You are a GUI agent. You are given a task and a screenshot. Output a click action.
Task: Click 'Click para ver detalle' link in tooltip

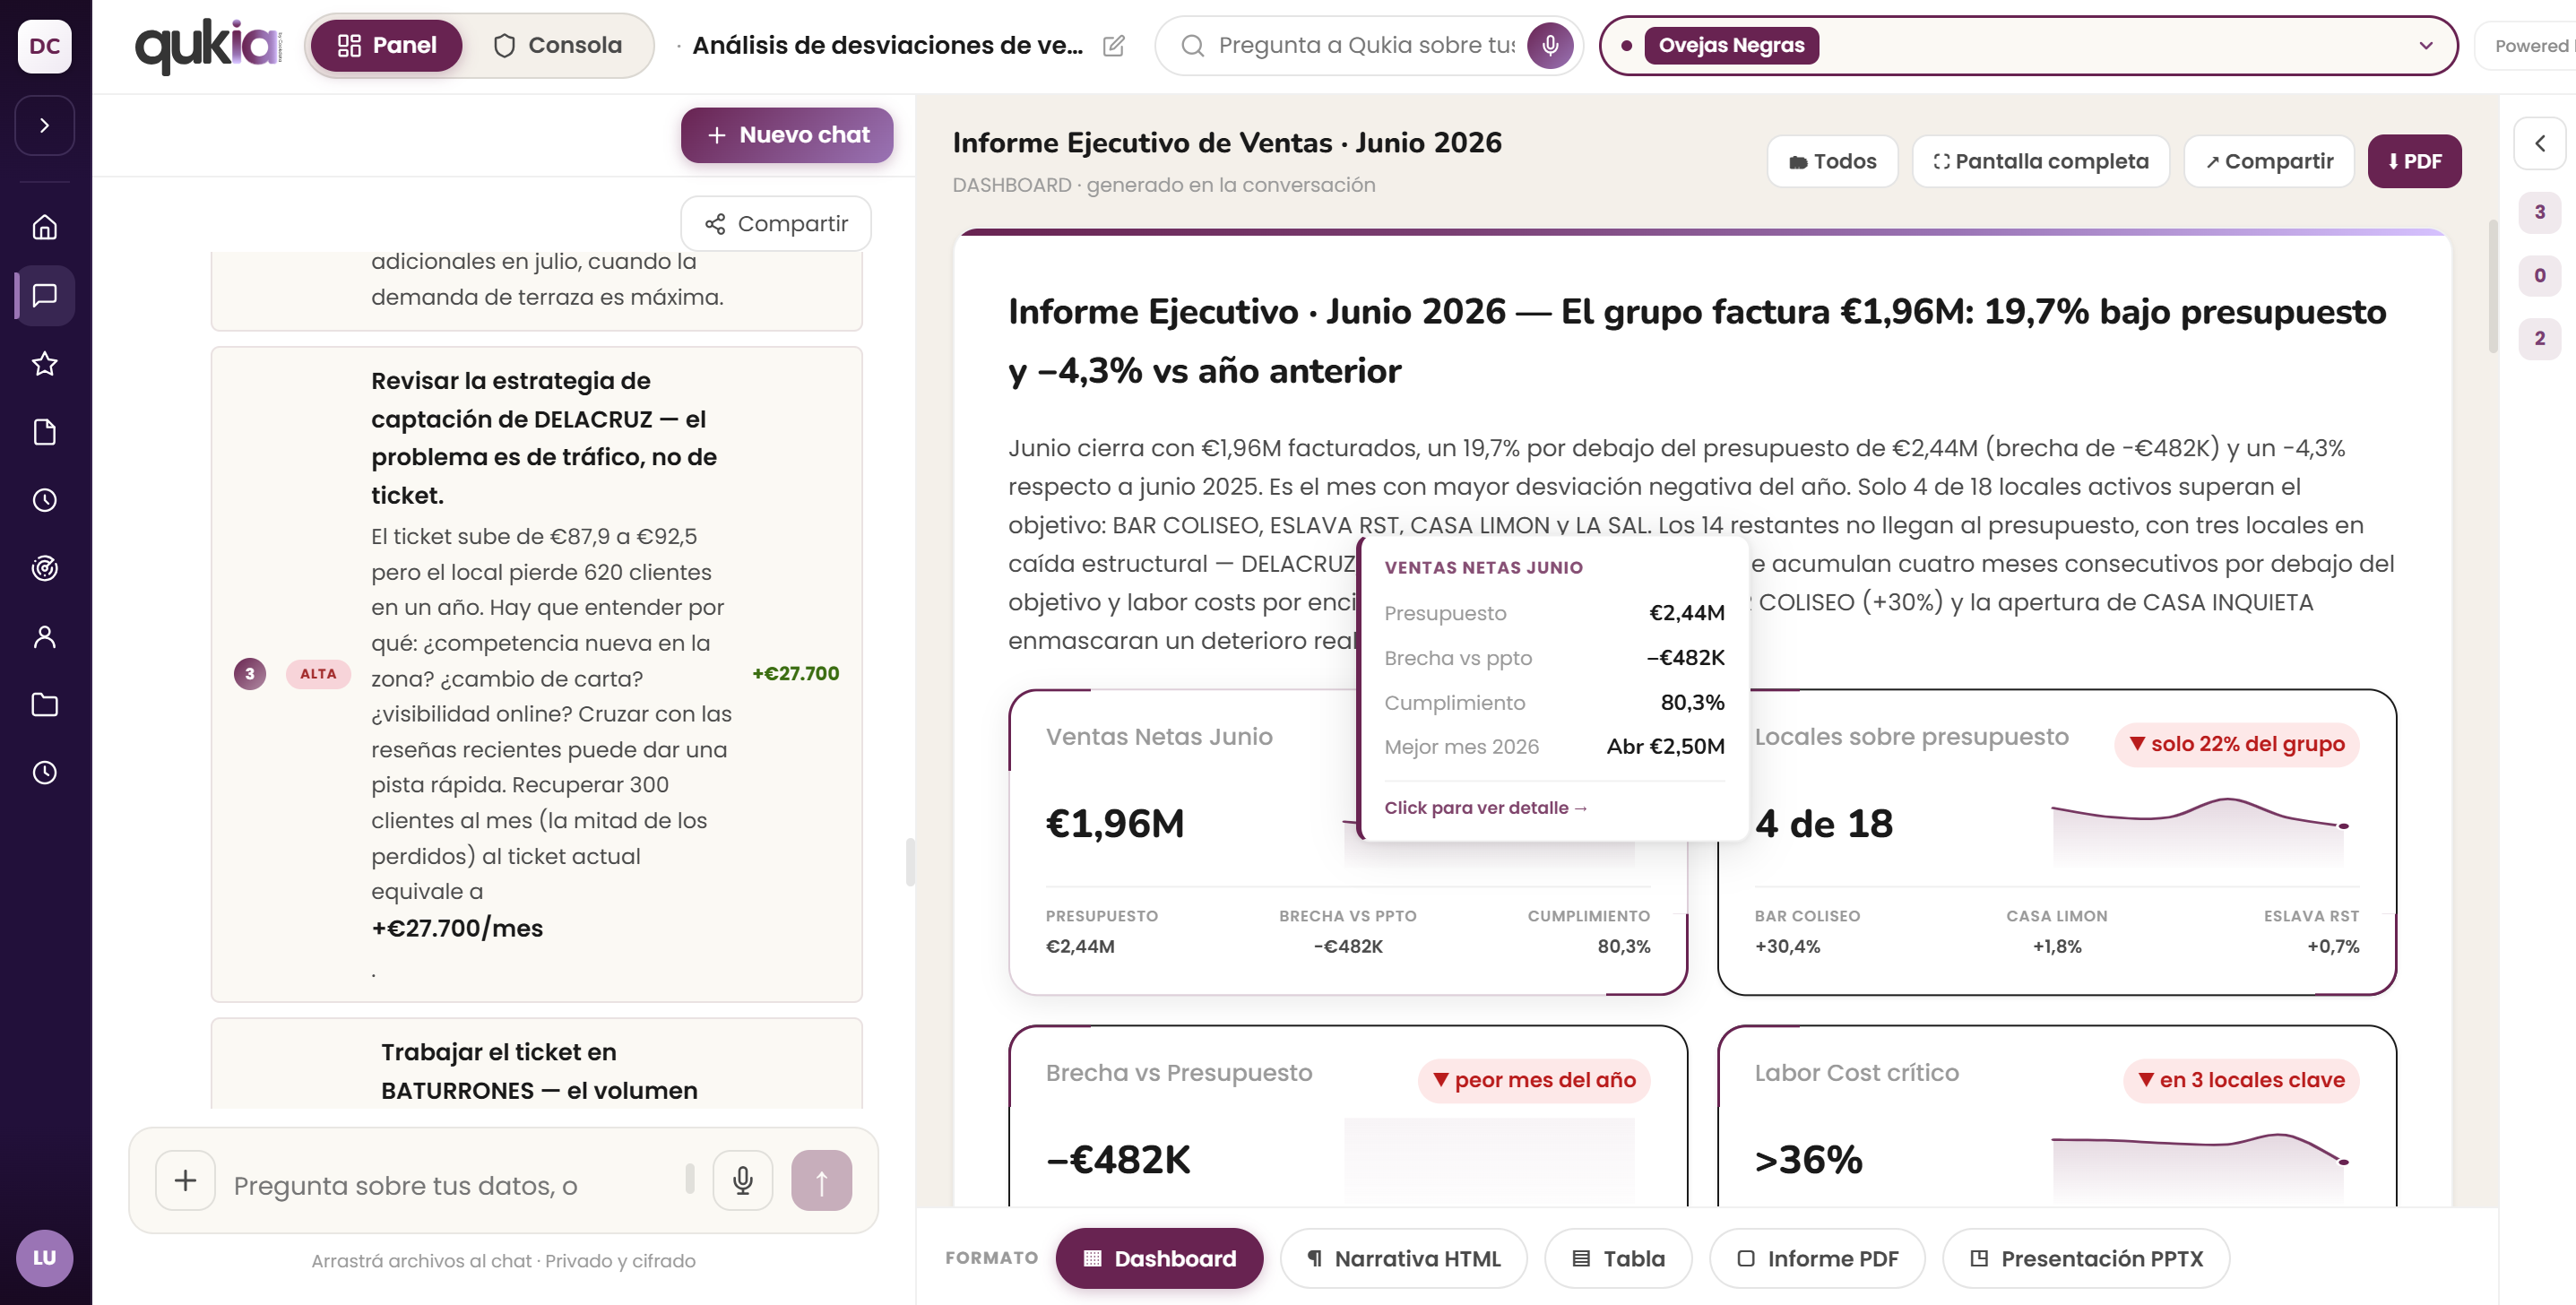[x=1485, y=808]
